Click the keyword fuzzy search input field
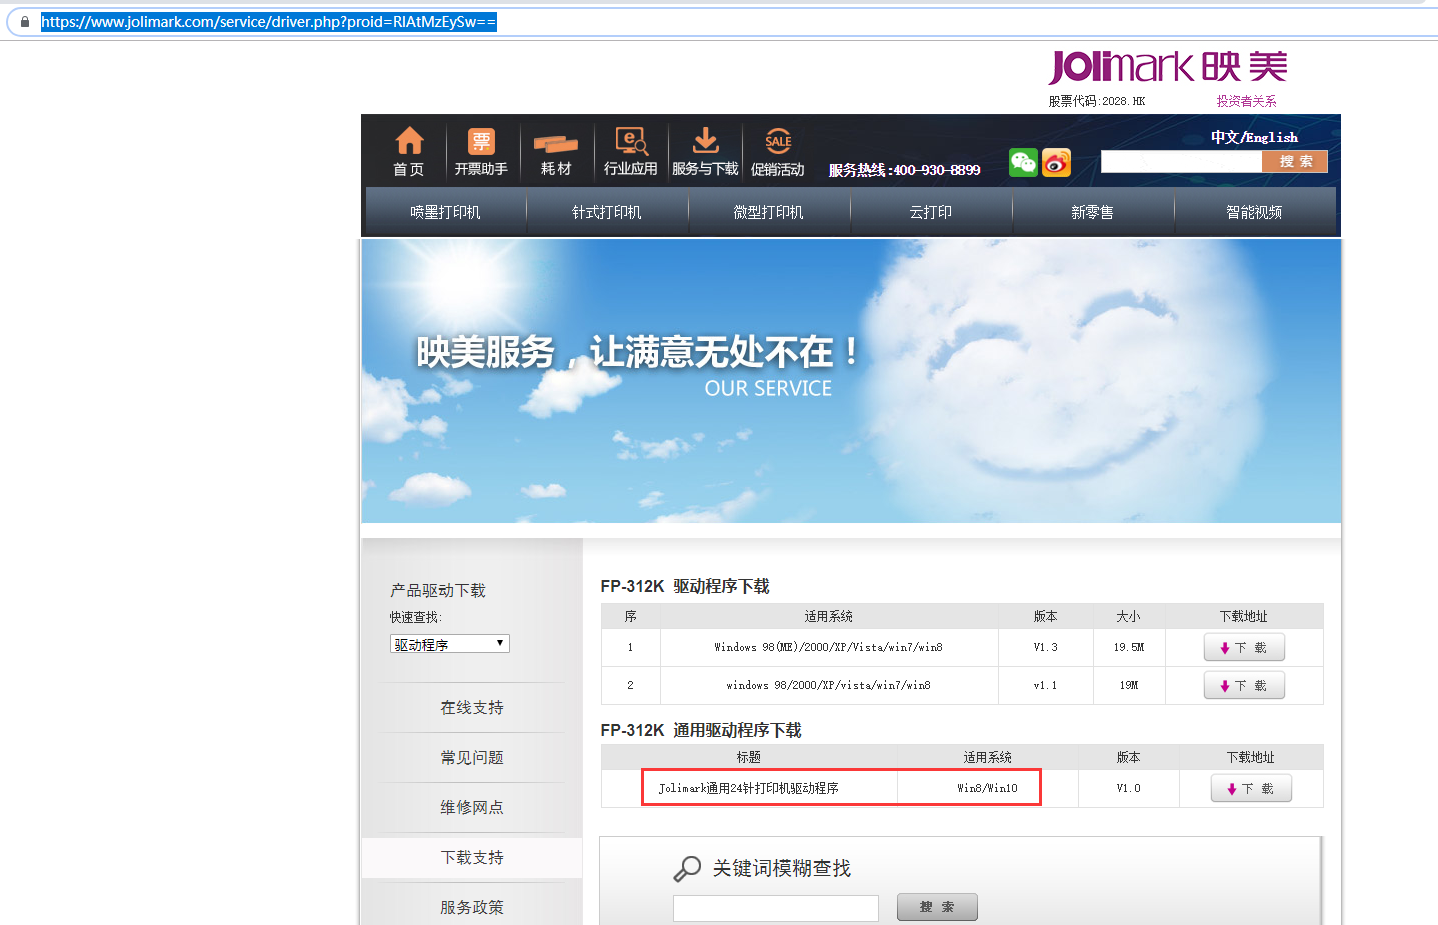Screen dimensions: 1438x925 [x=776, y=908]
